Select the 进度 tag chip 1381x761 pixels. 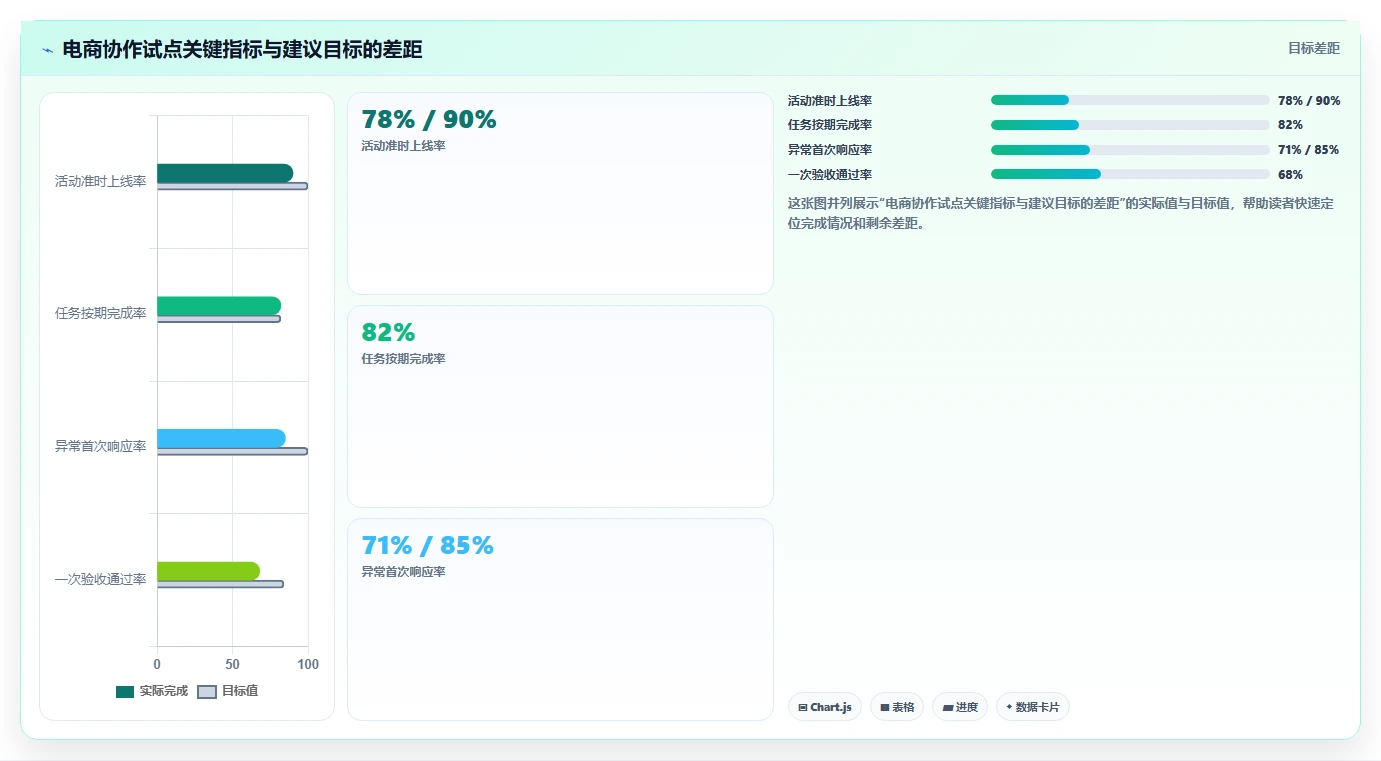coord(960,707)
